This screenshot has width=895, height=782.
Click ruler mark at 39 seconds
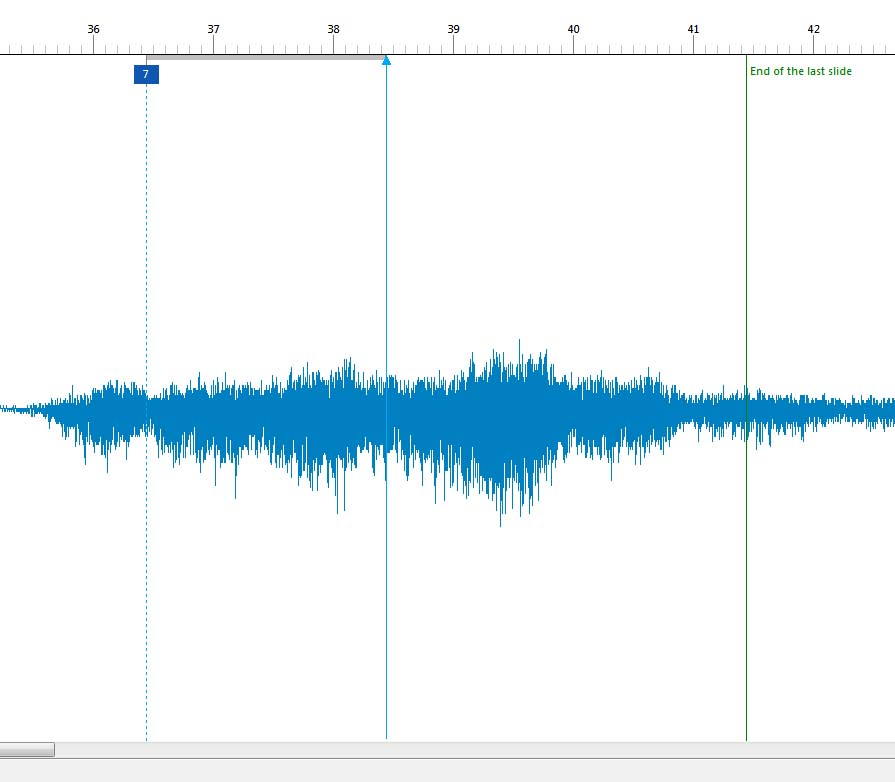tap(453, 29)
